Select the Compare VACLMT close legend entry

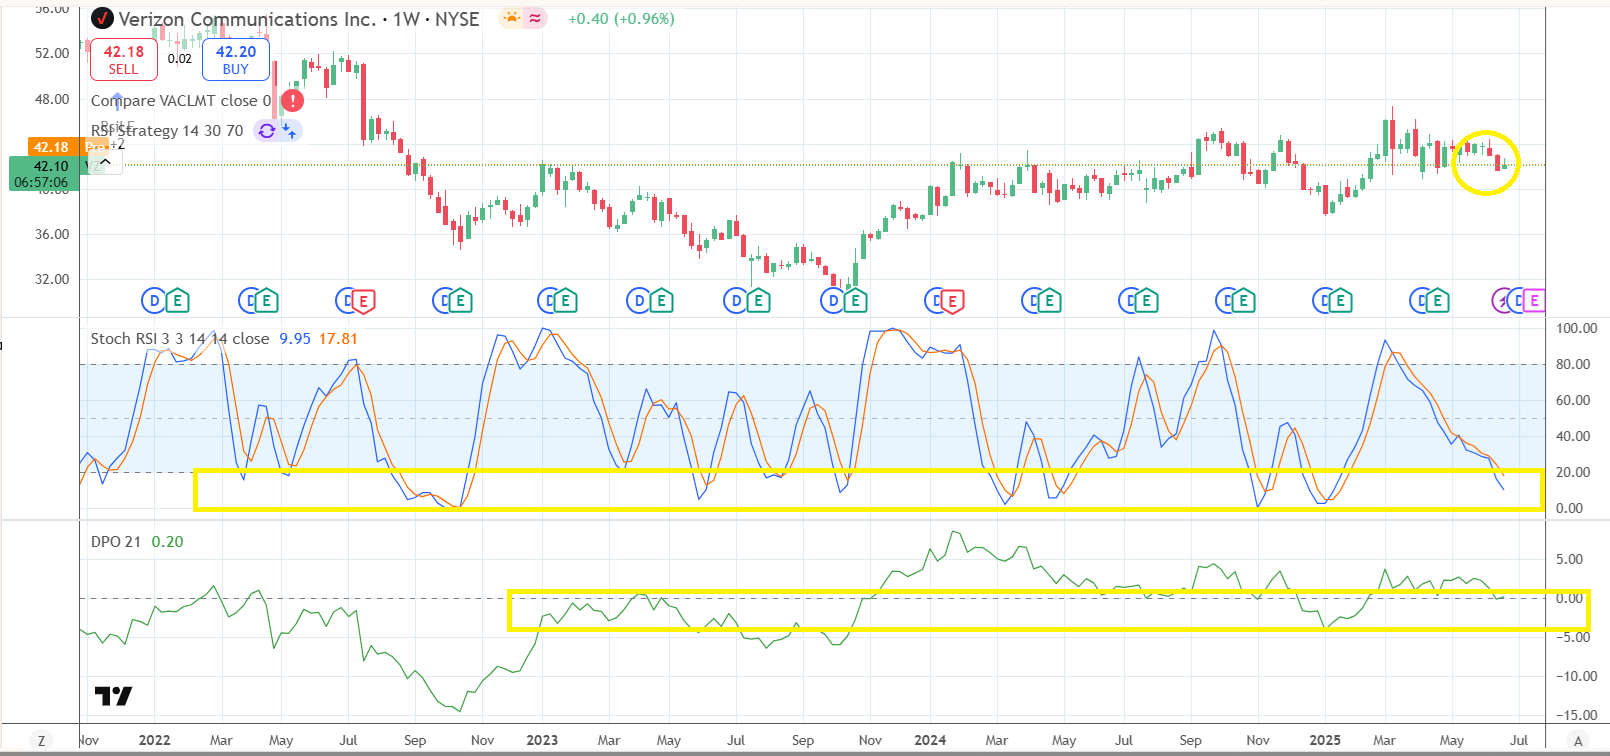point(180,101)
